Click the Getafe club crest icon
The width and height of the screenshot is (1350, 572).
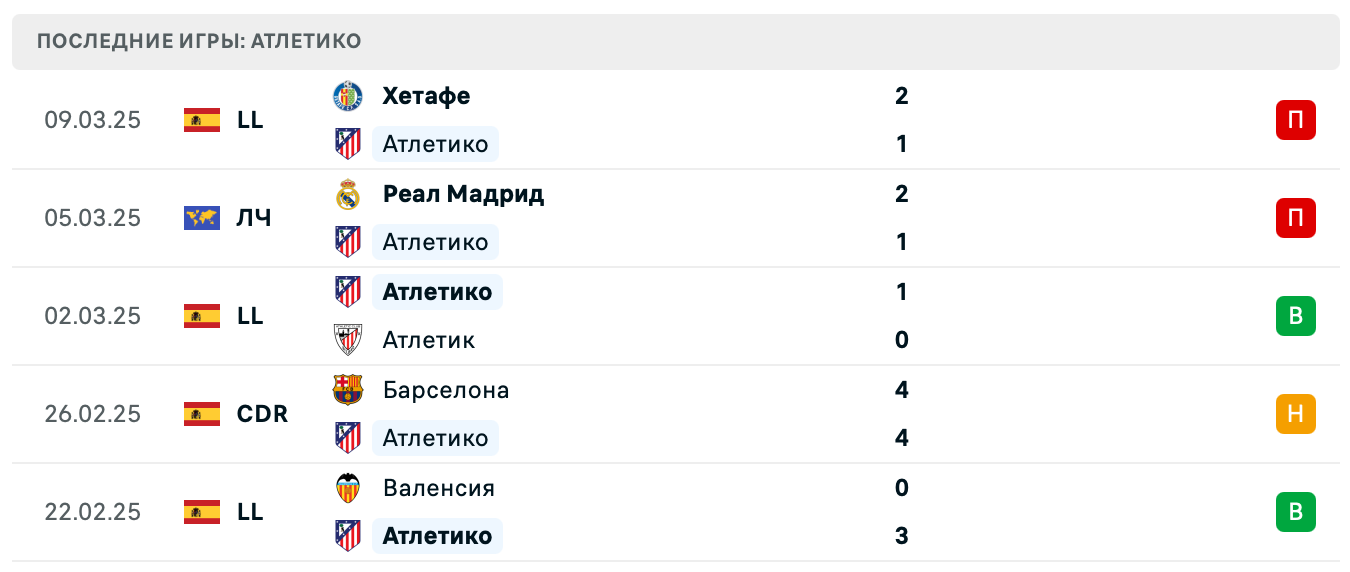pyautogui.click(x=347, y=96)
